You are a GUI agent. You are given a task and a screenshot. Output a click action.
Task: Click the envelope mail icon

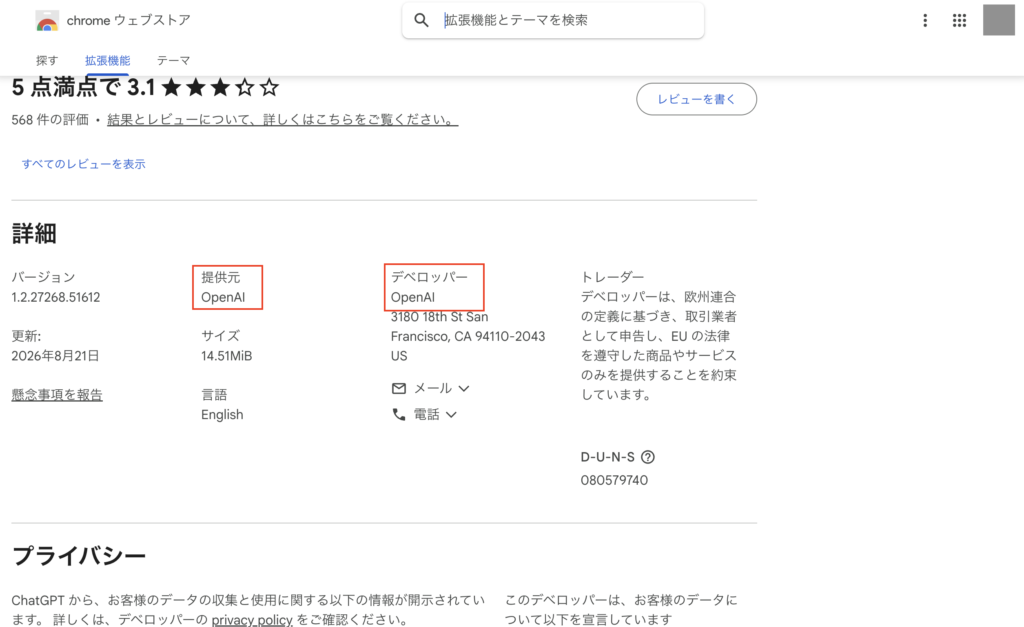(x=398, y=389)
